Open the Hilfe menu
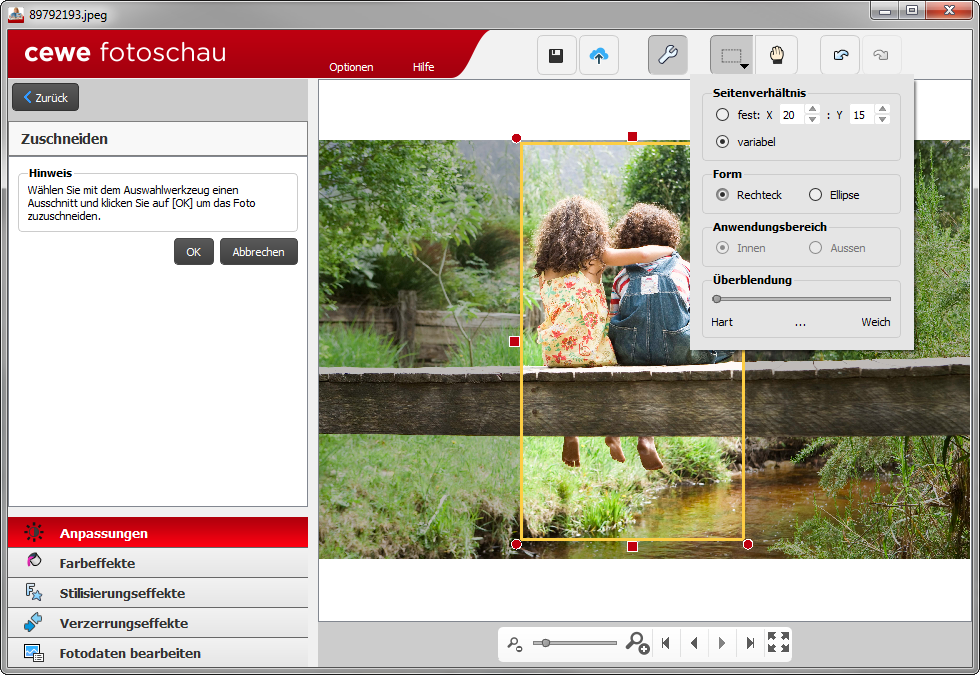This screenshot has height=675, width=980. [x=423, y=67]
